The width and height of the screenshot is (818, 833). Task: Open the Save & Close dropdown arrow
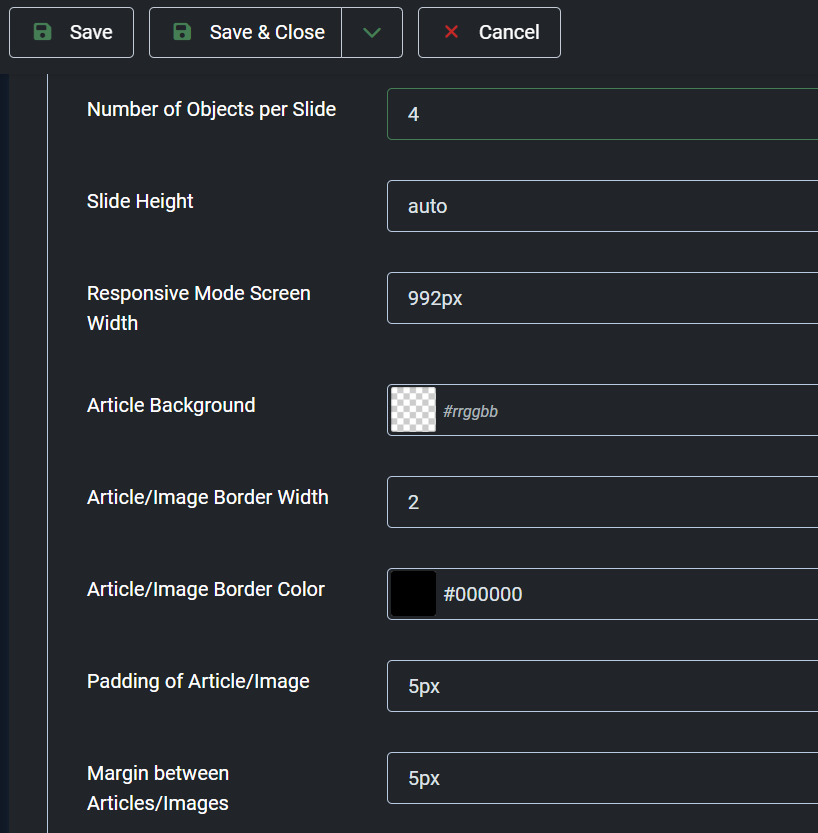(372, 32)
